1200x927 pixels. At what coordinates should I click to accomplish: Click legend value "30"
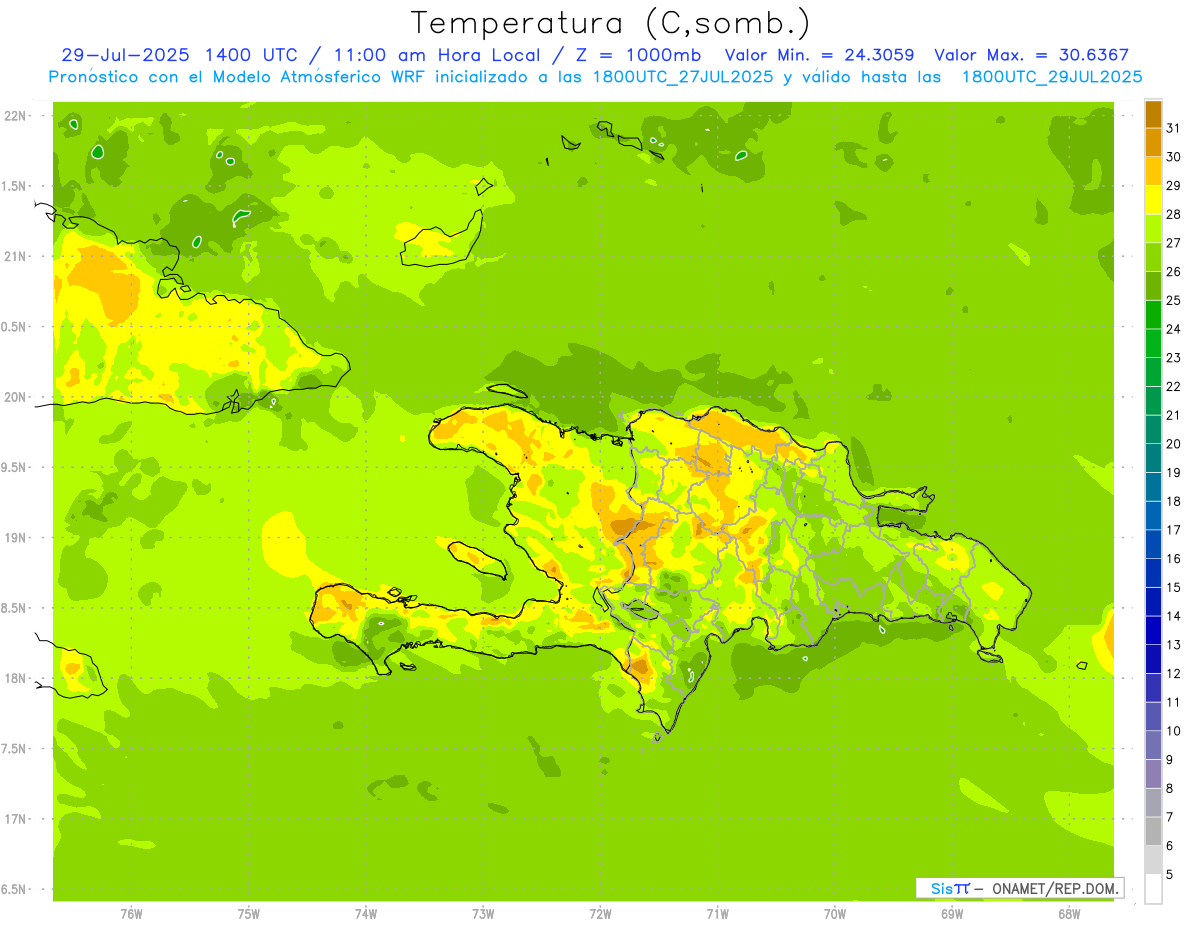click(x=1173, y=157)
